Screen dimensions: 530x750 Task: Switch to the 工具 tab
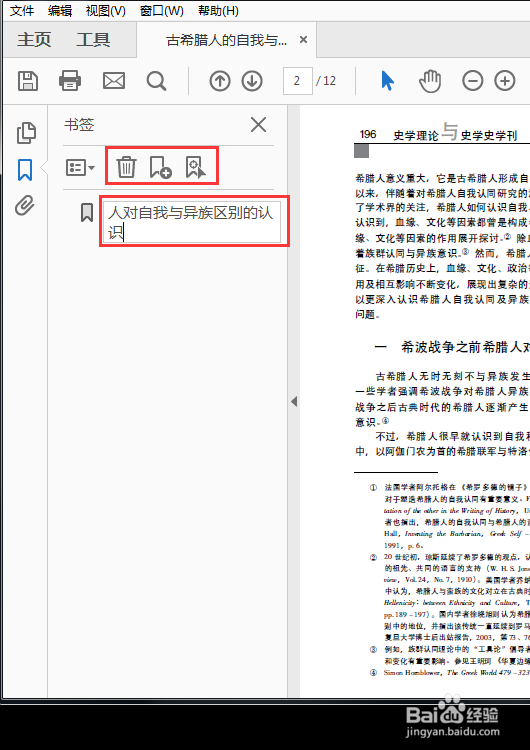coord(93,40)
